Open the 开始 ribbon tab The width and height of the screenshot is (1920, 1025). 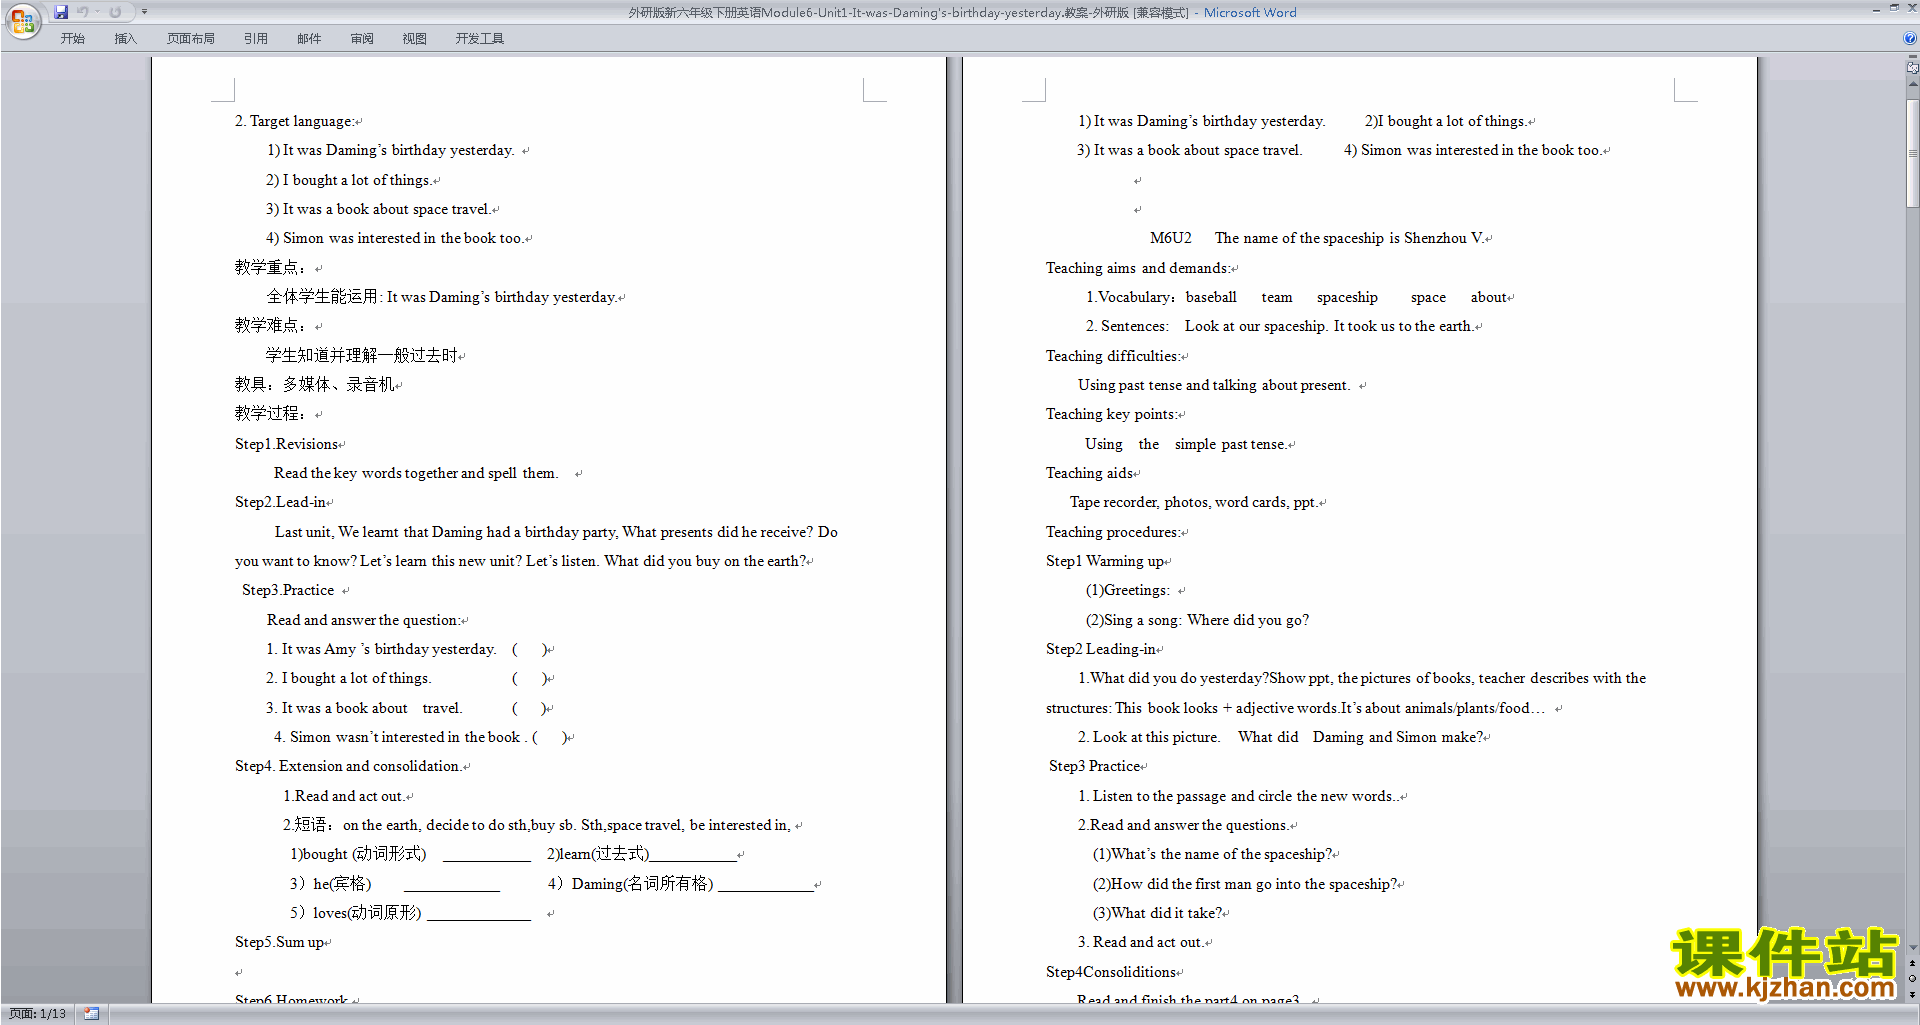tap(72, 39)
